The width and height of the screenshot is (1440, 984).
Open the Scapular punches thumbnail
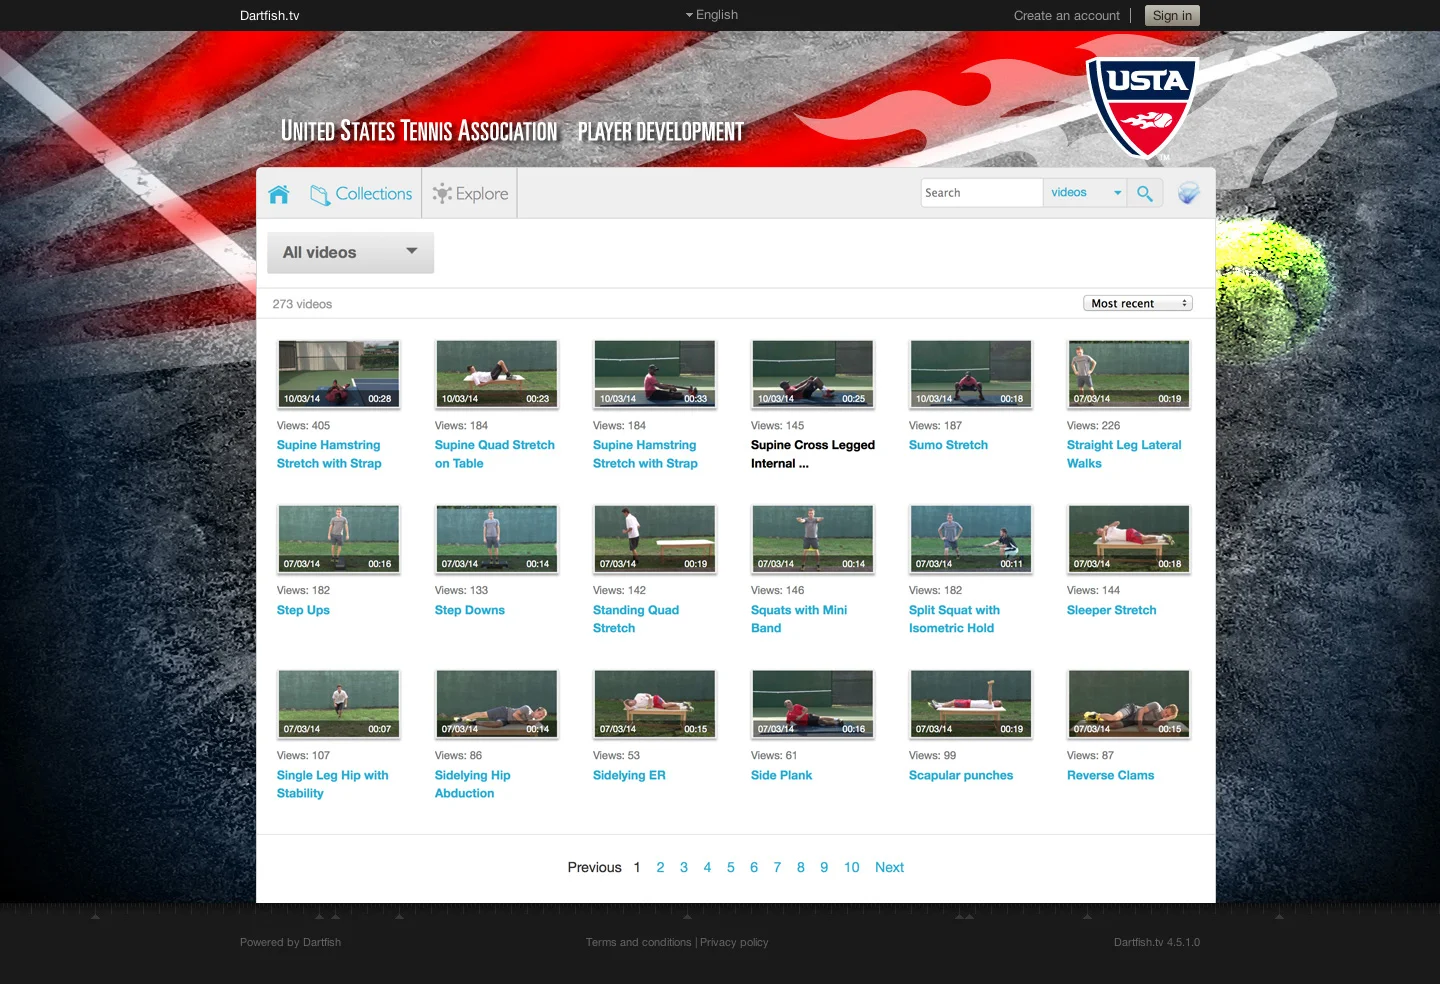(x=971, y=703)
